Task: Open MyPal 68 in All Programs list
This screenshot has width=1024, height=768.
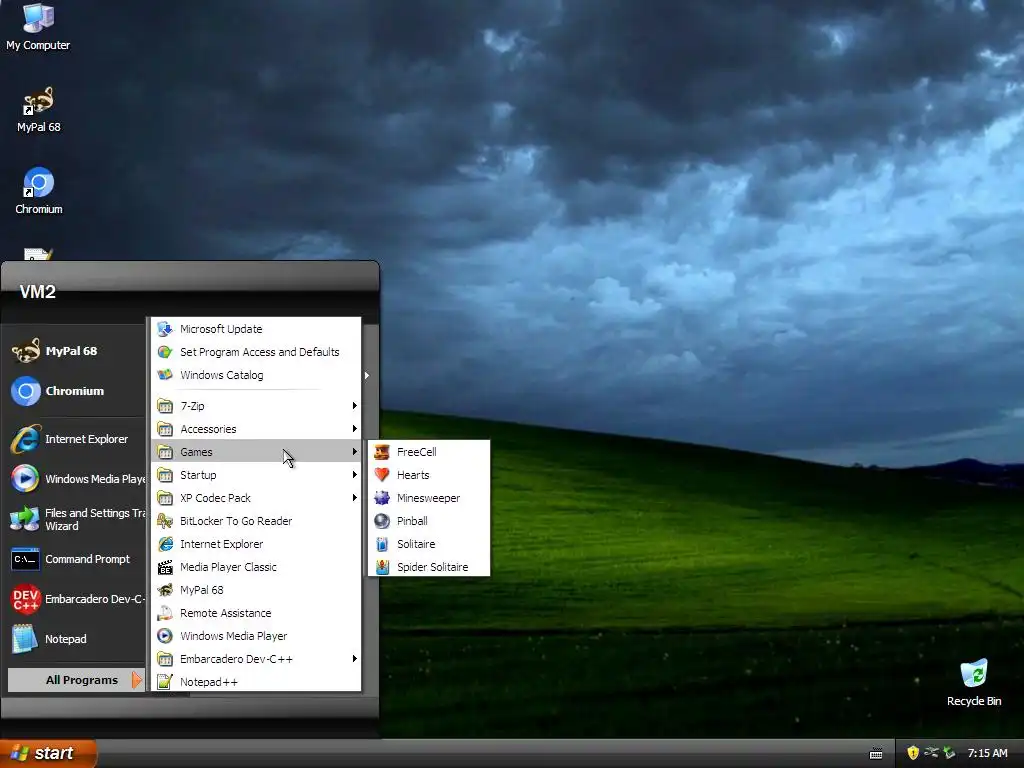Action: point(256,590)
